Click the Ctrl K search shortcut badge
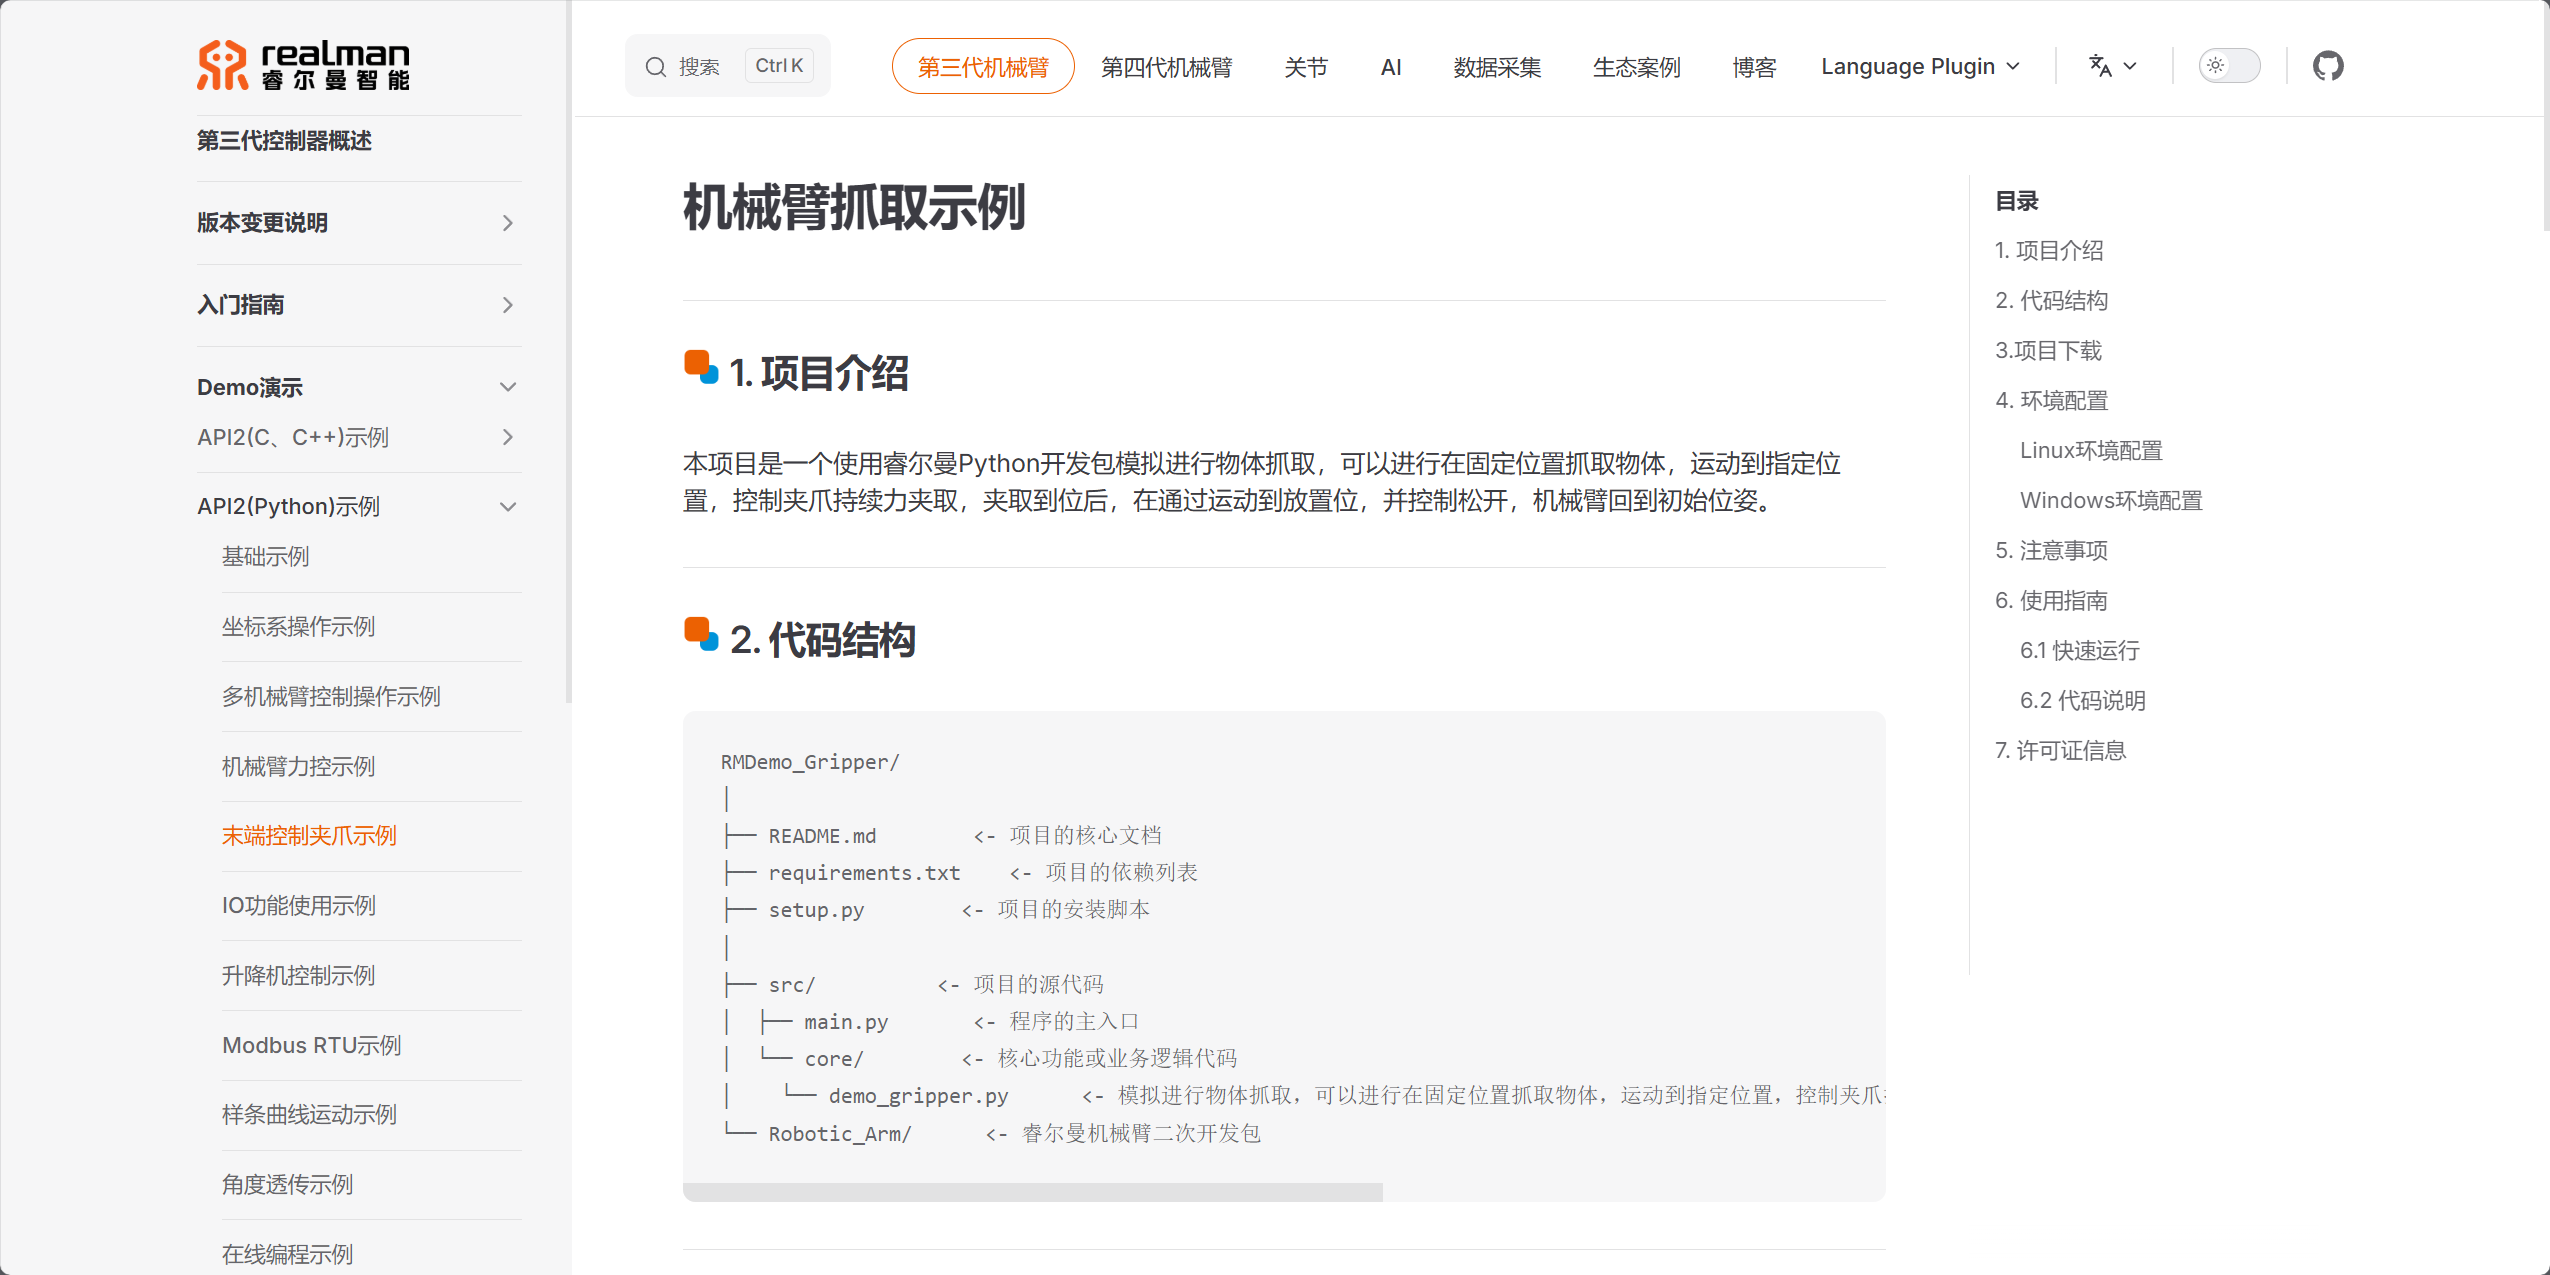Image resolution: width=2550 pixels, height=1275 pixels. click(778, 65)
